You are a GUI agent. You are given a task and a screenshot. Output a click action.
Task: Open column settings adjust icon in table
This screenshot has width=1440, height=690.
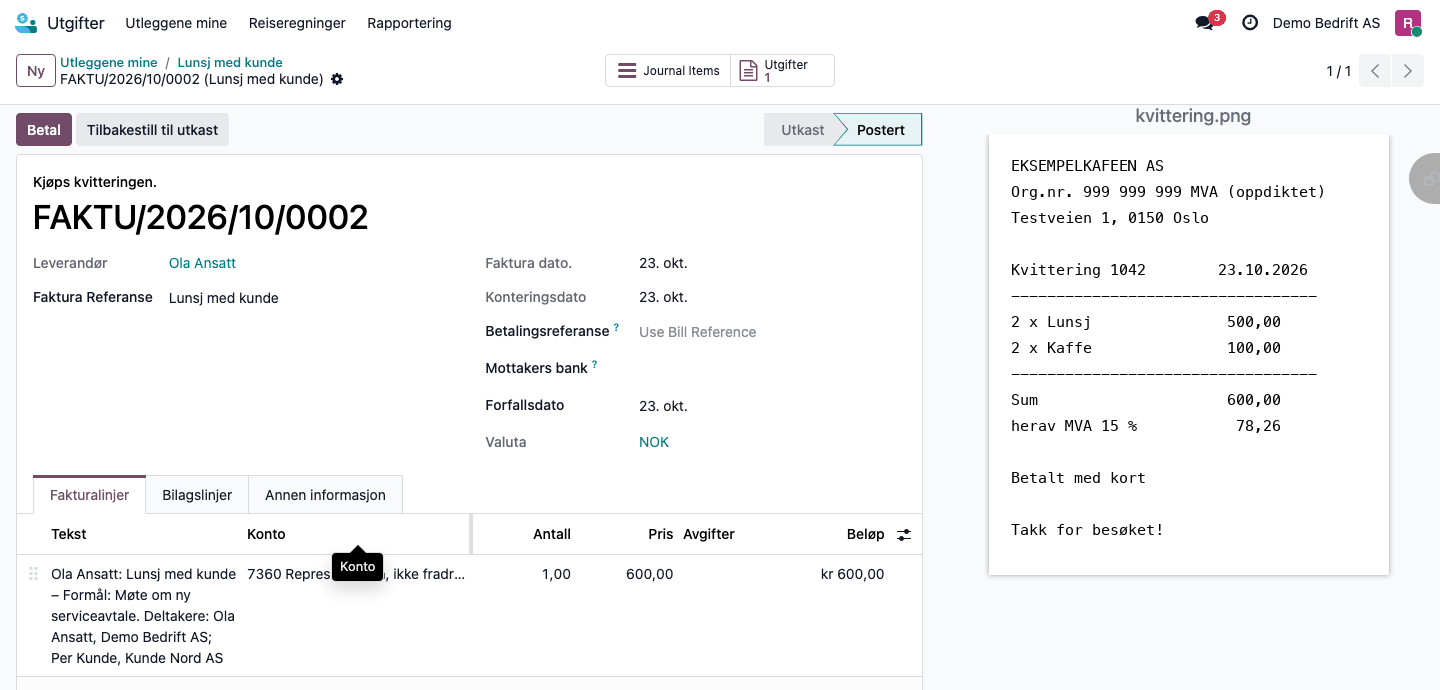(x=904, y=535)
